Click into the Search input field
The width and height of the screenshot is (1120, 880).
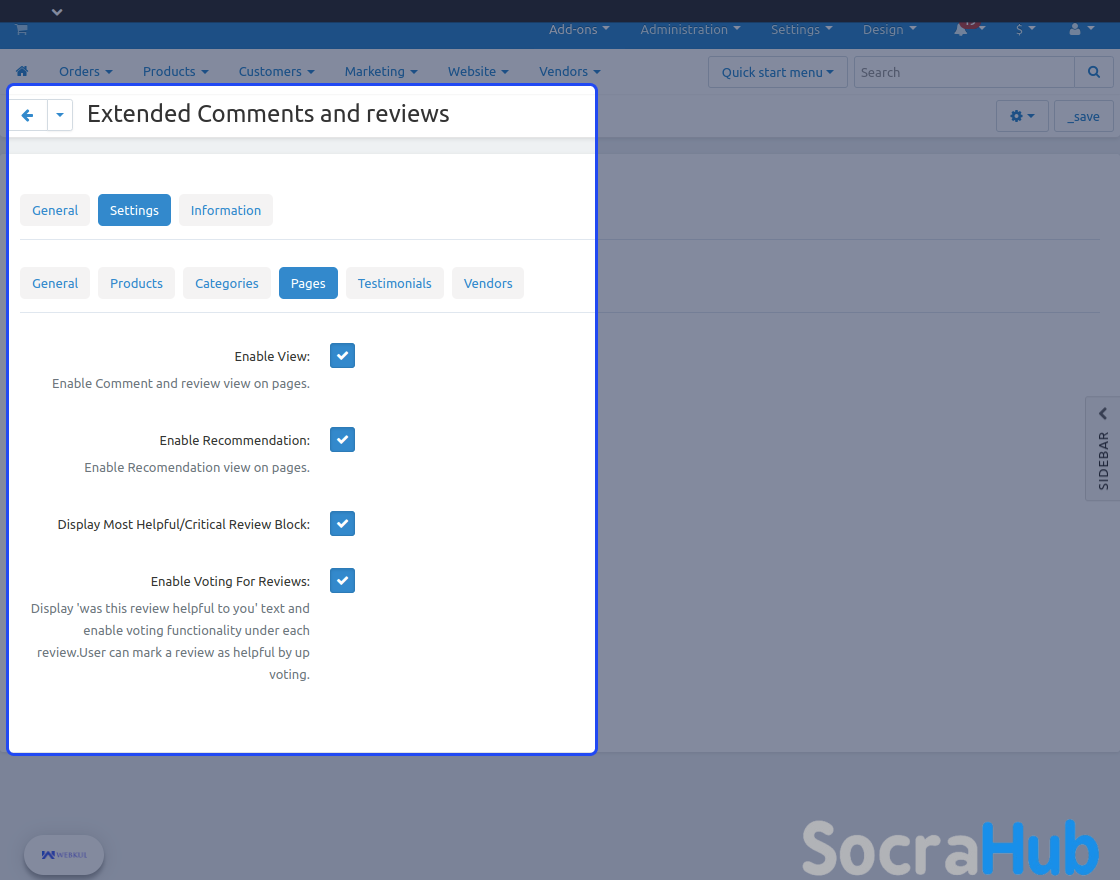click(x=963, y=72)
